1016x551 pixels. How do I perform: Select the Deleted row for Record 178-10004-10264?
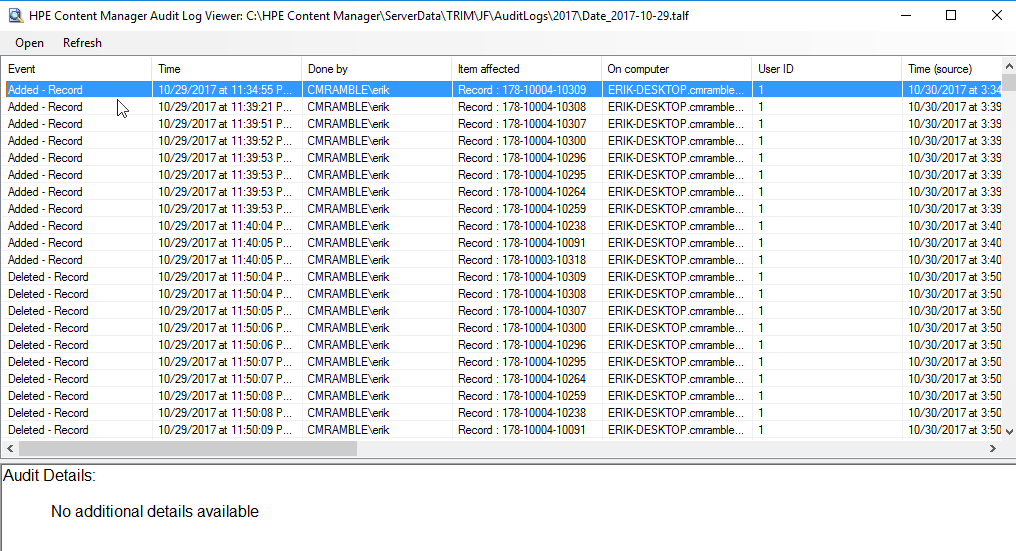tap(502, 379)
